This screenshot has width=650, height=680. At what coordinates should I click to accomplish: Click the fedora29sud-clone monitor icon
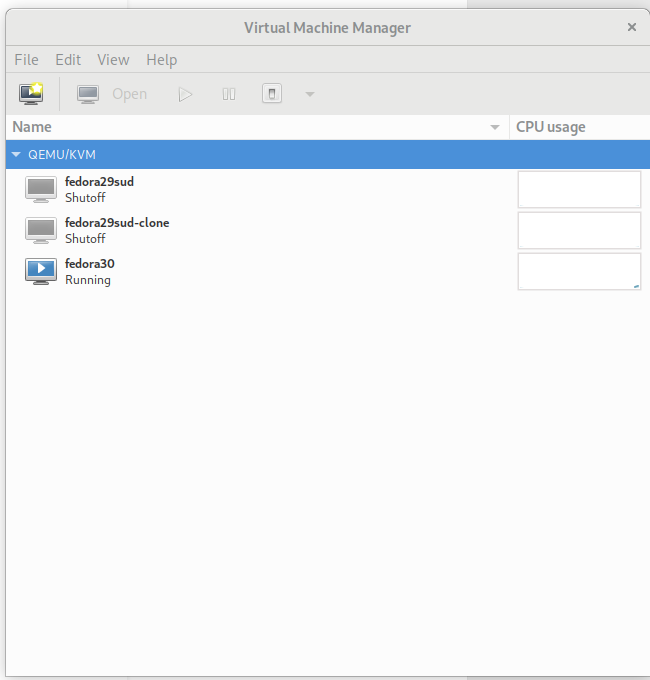(41, 230)
